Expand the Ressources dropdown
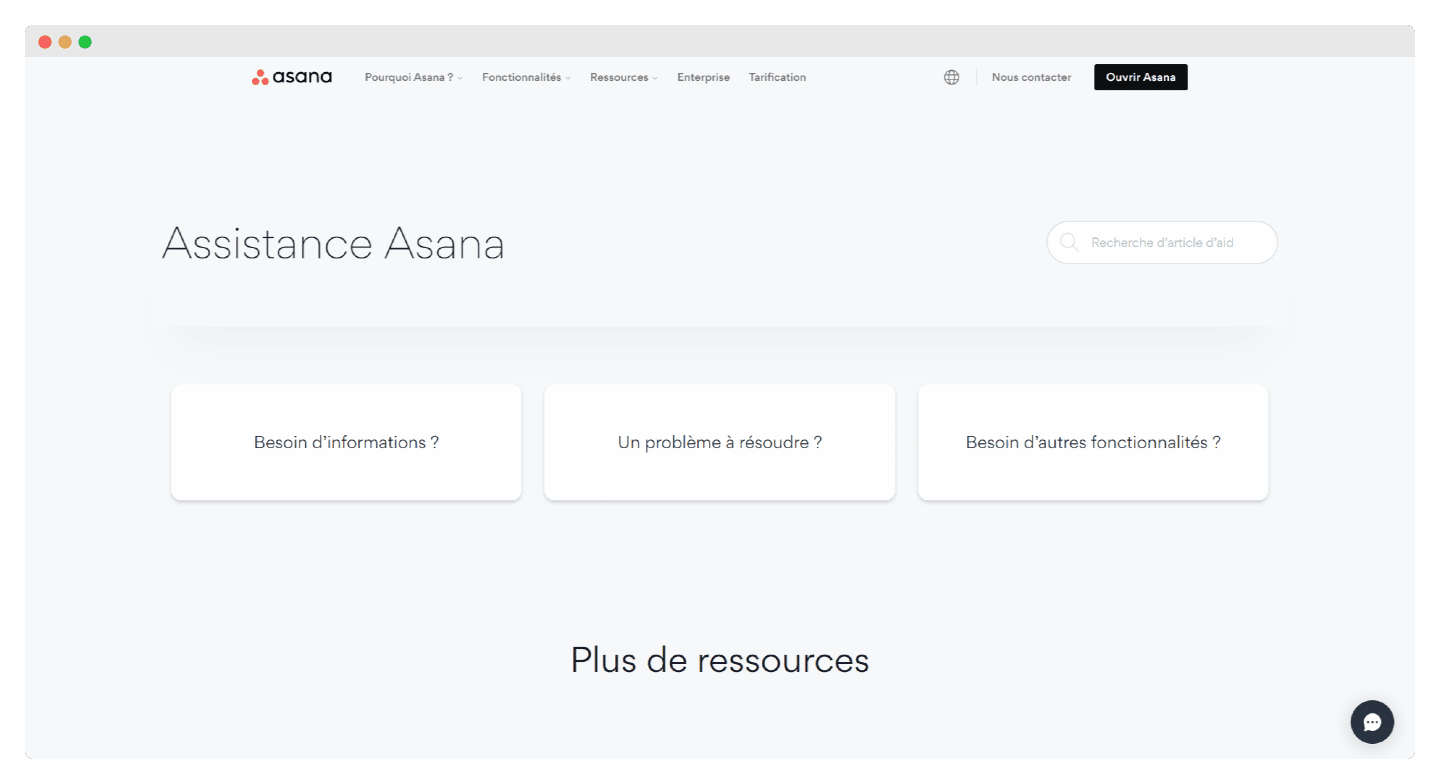 pyautogui.click(x=624, y=77)
